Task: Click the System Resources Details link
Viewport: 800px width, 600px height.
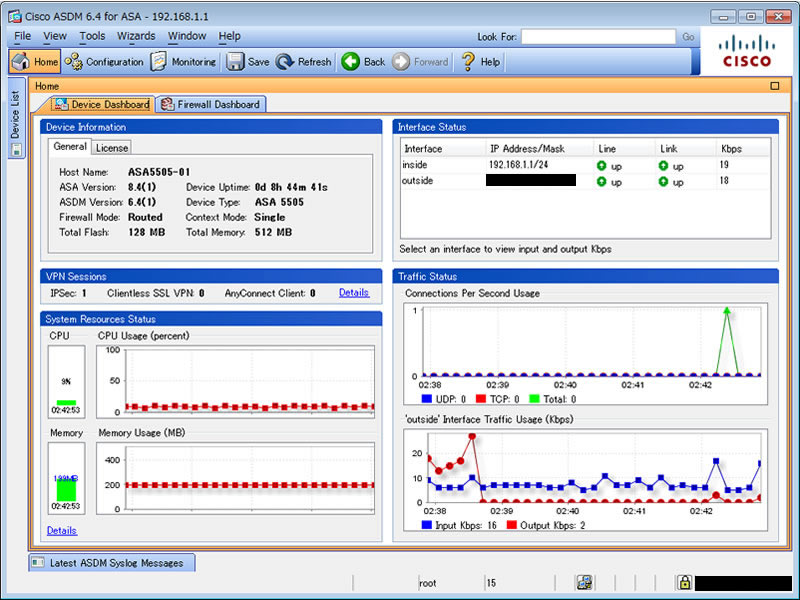Action: coord(62,530)
